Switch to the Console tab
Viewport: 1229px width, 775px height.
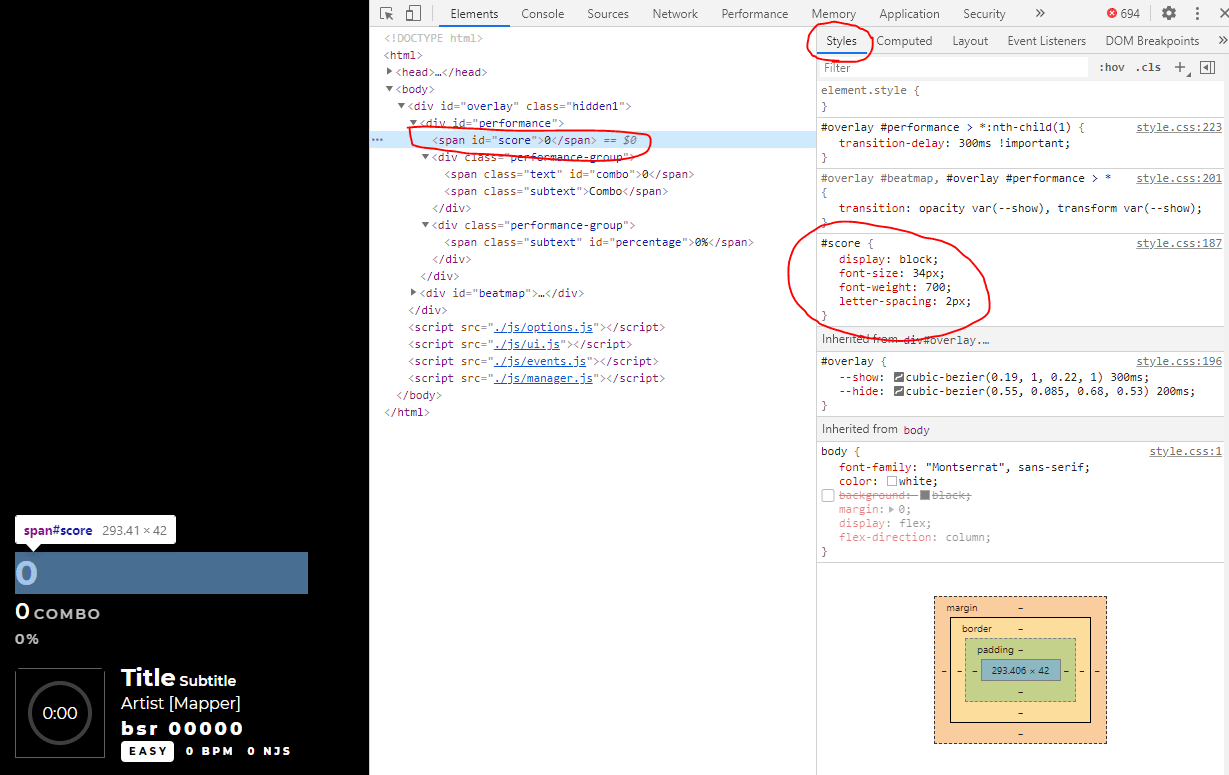click(x=543, y=14)
